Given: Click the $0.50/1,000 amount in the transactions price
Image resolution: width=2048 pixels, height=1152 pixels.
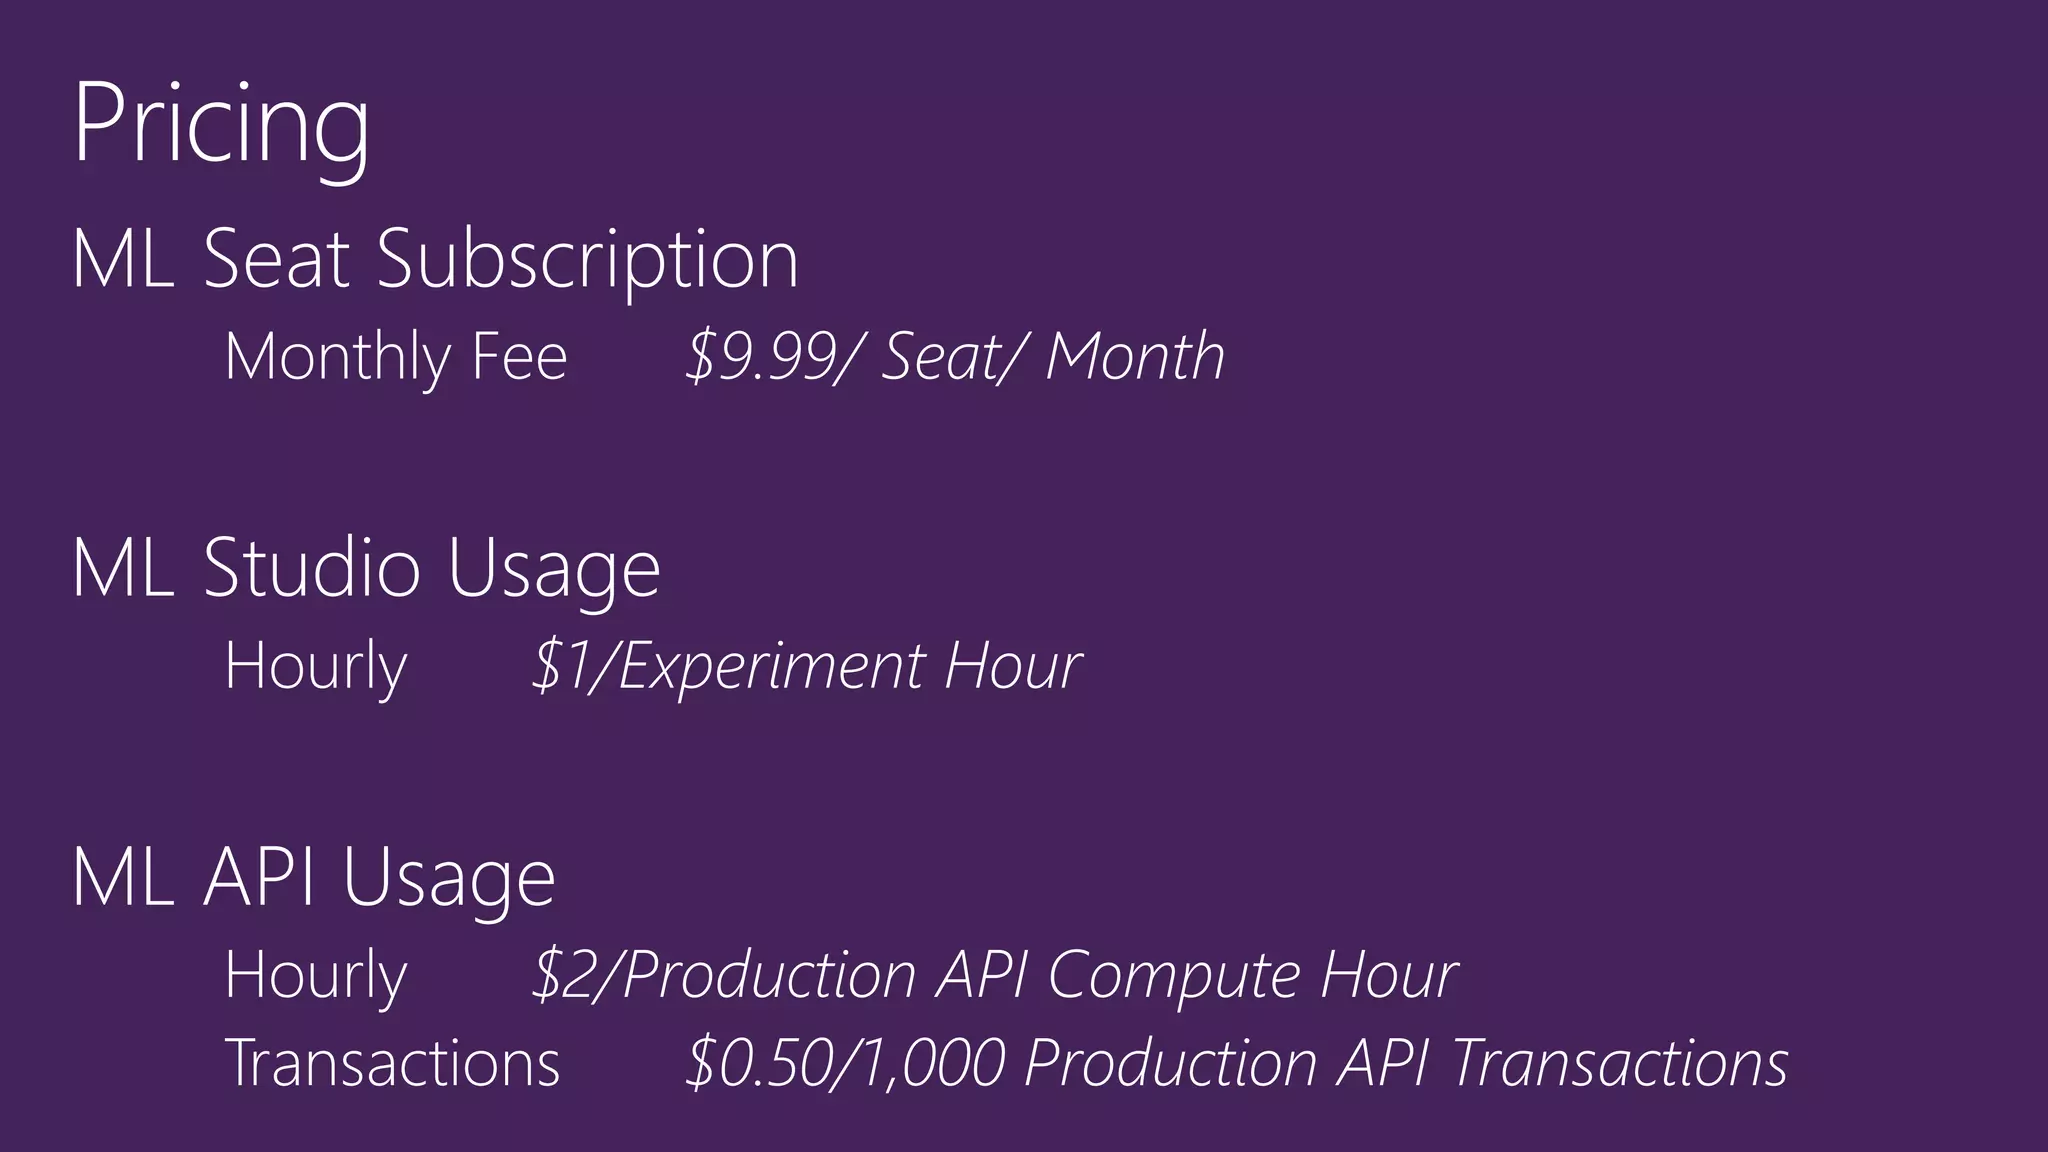Looking at the screenshot, I should (x=846, y=1063).
